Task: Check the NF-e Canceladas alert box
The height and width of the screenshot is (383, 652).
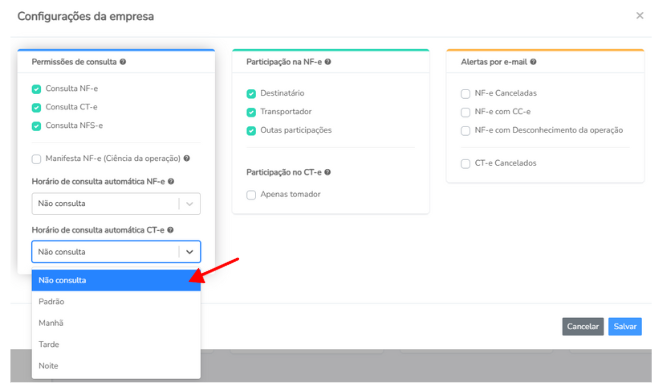Action: (x=465, y=94)
